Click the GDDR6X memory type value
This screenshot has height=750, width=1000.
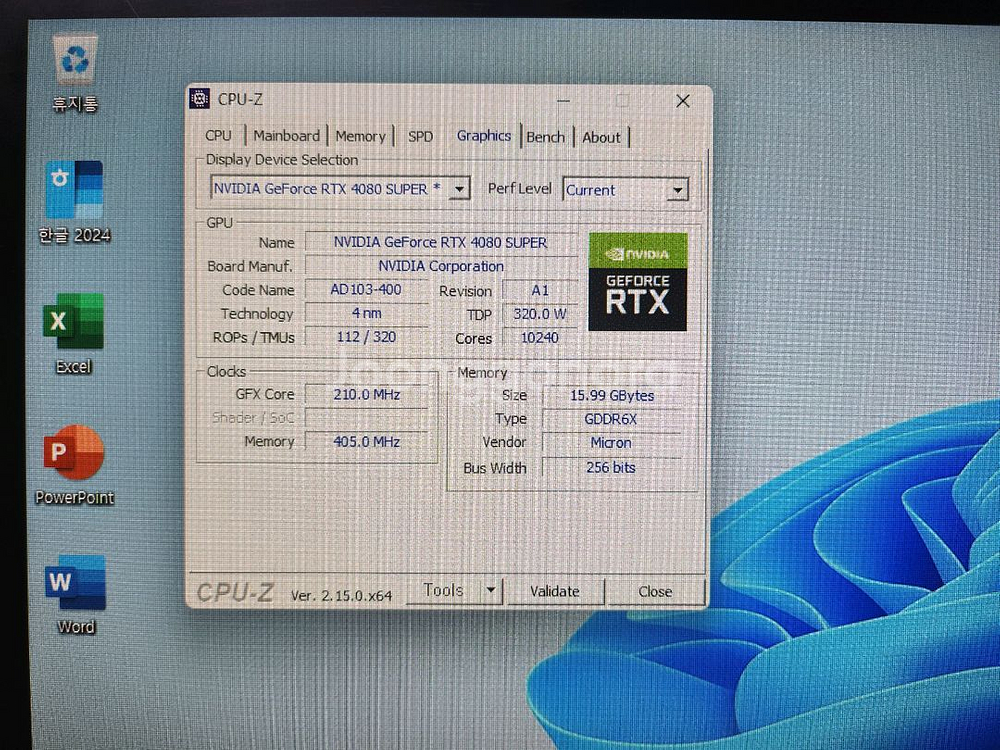coord(611,419)
